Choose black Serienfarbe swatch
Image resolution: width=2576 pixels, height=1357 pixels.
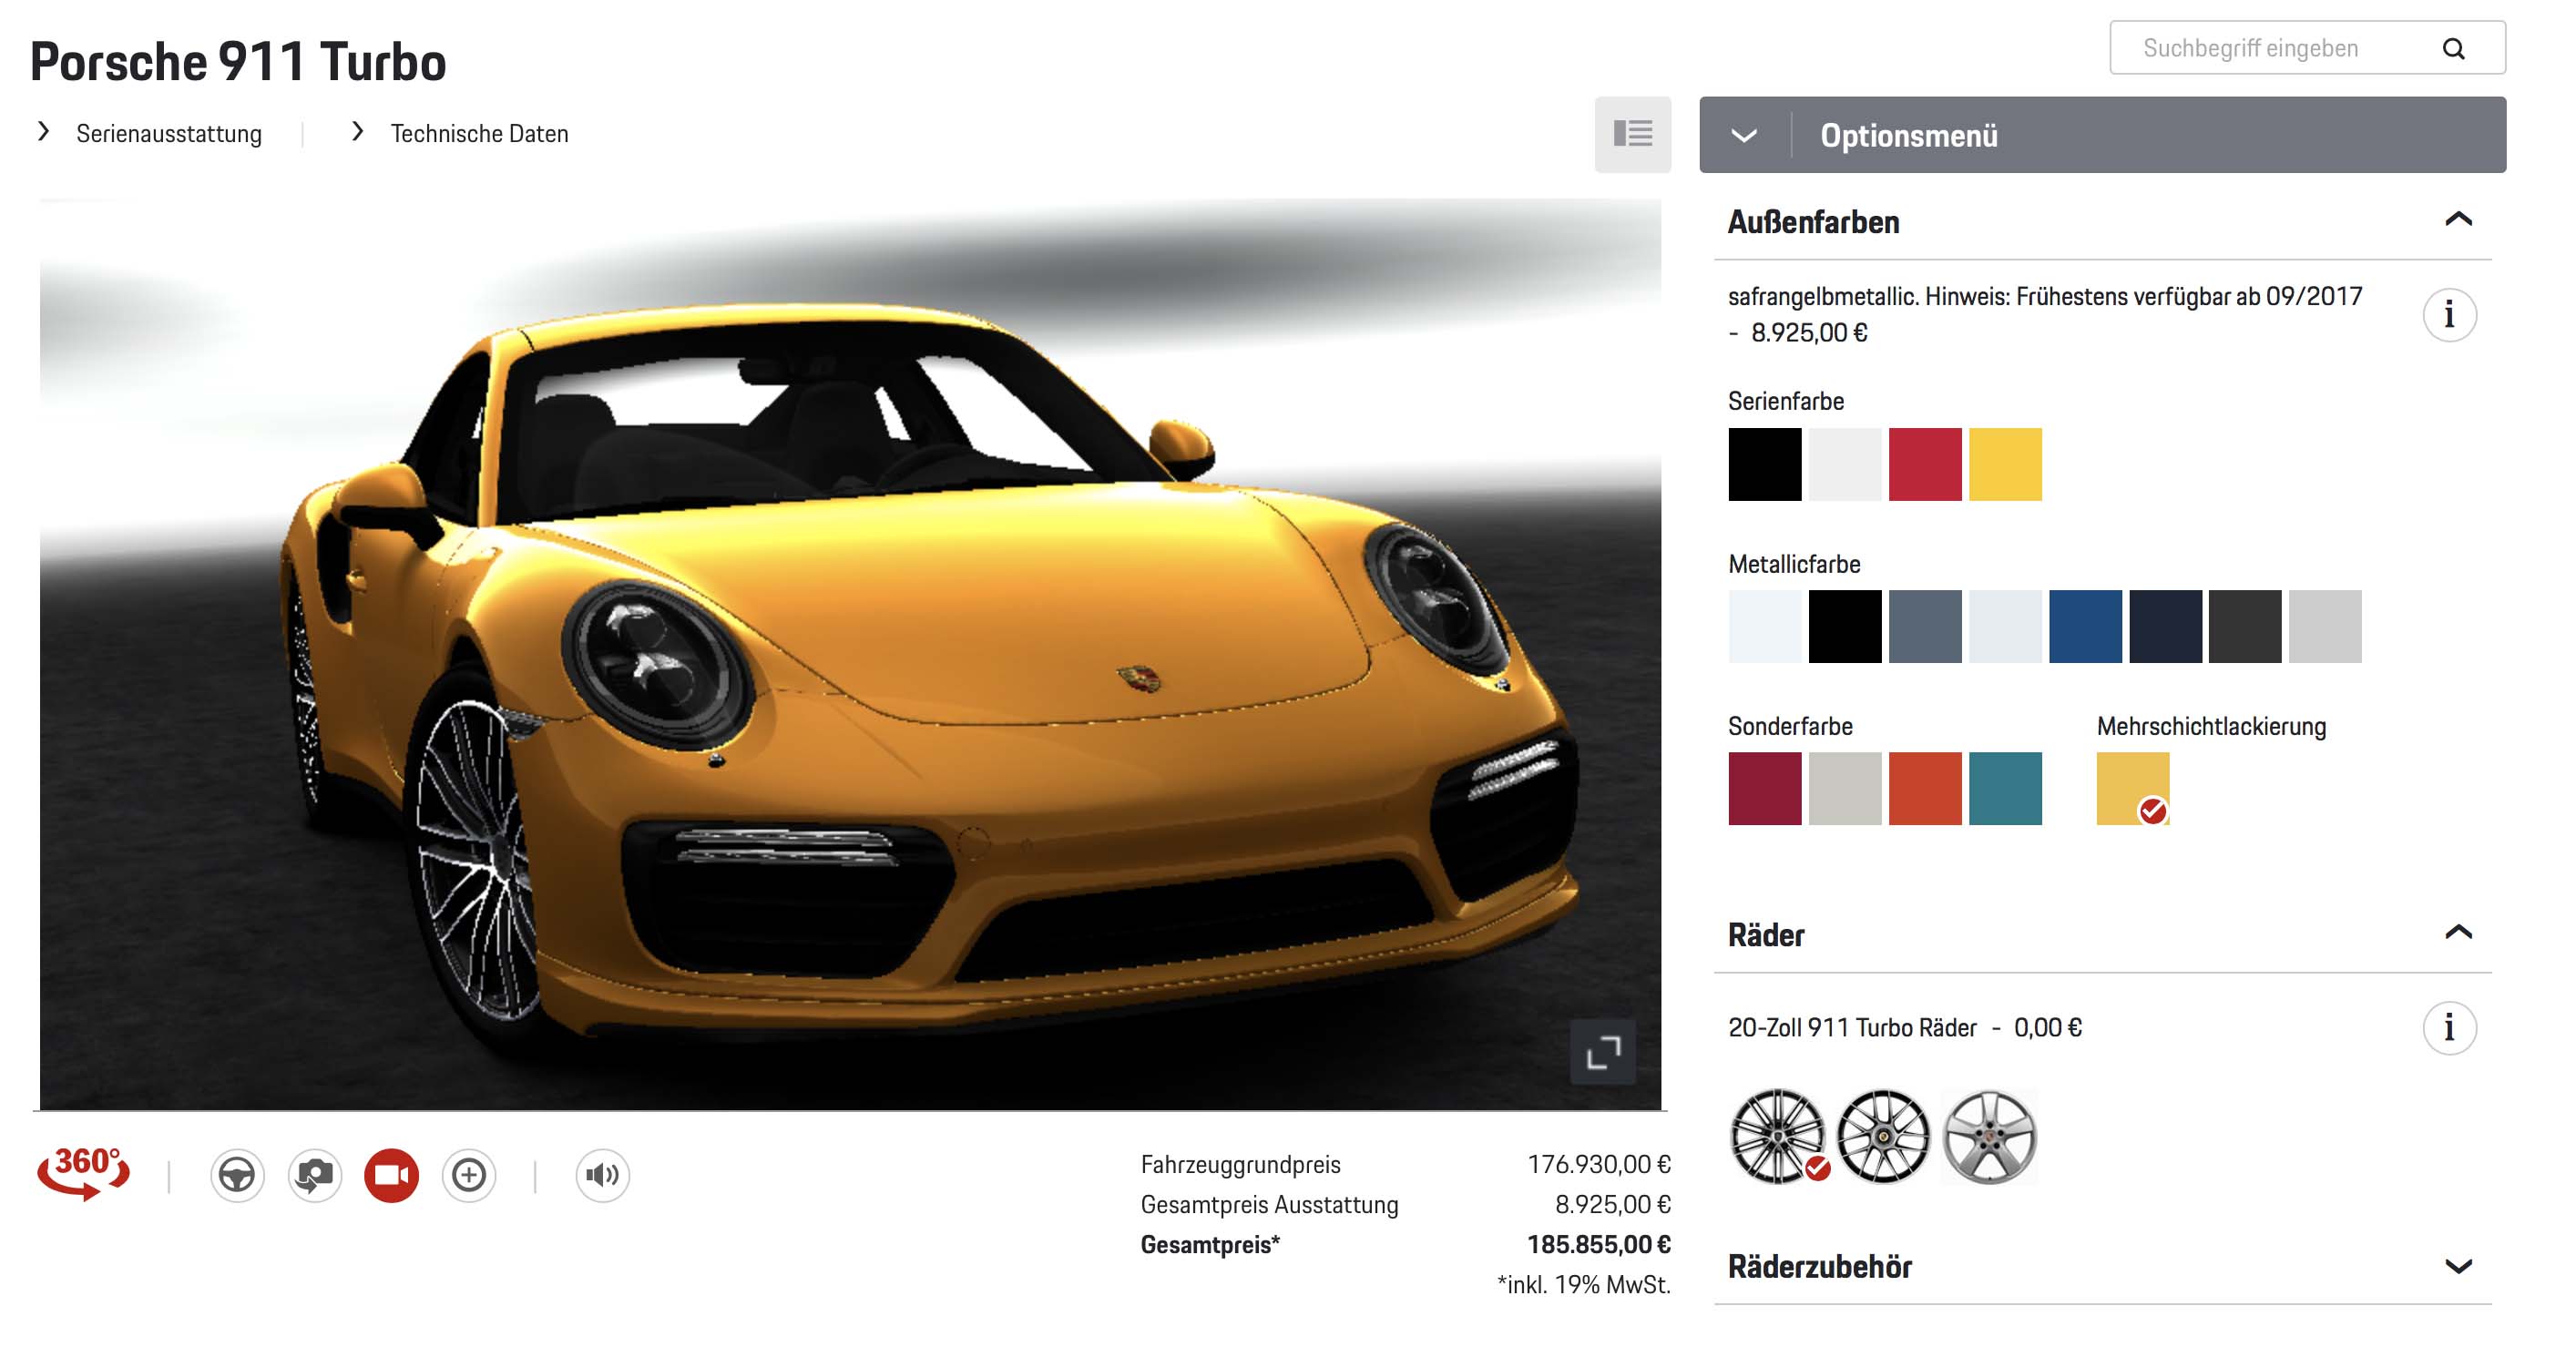1765,465
